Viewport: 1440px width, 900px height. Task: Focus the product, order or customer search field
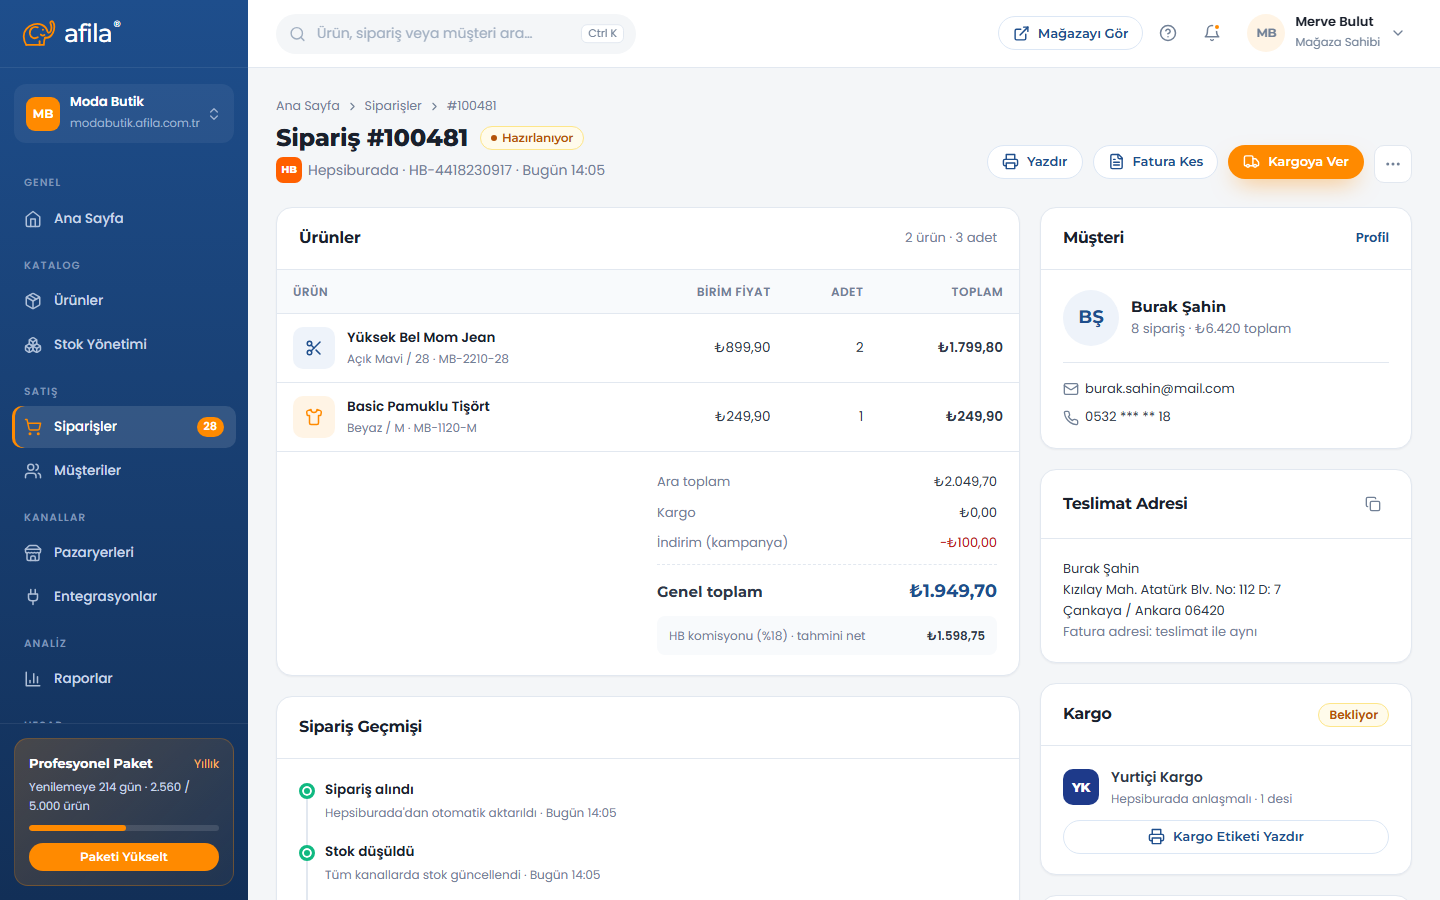click(x=456, y=33)
